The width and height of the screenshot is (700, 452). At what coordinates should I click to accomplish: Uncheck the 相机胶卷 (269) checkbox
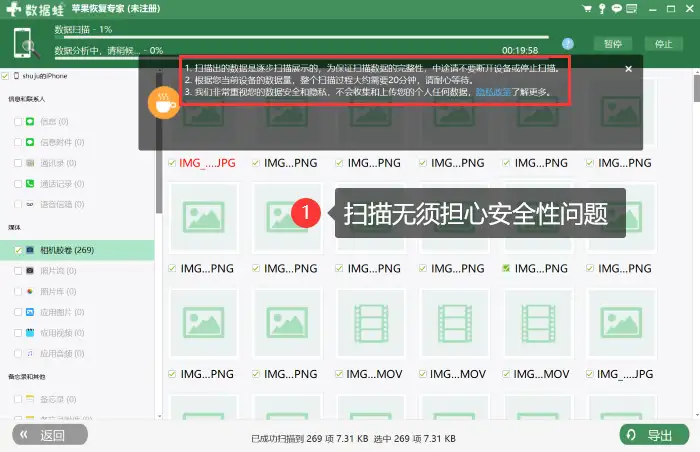click(18, 250)
